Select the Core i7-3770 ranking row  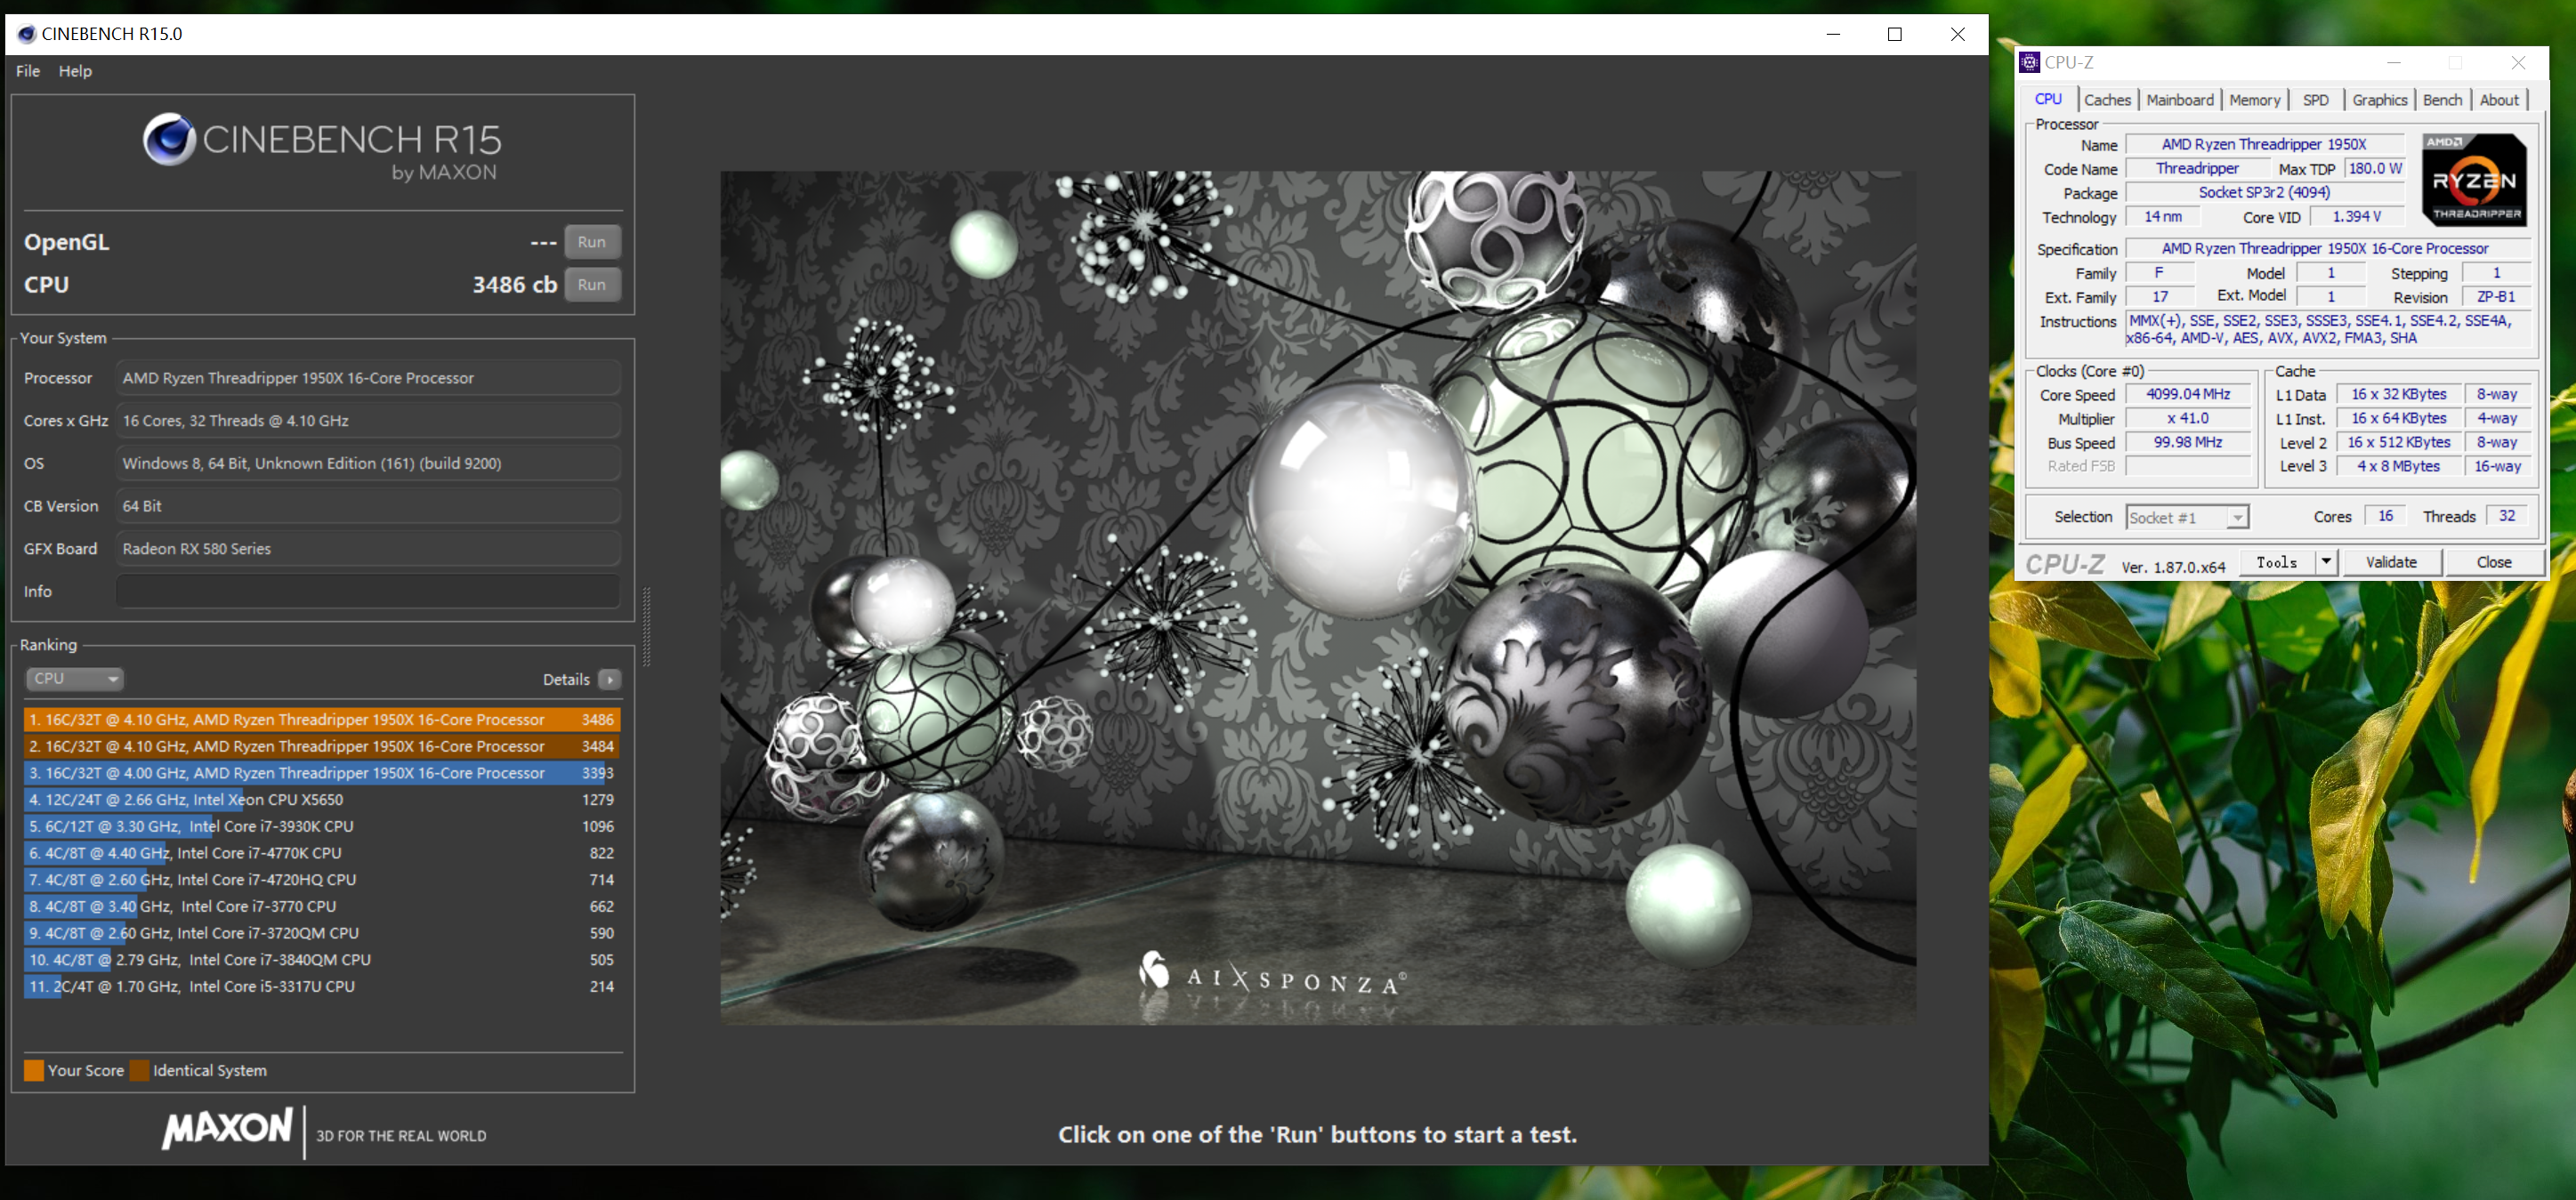pyautogui.click(x=322, y=907)
